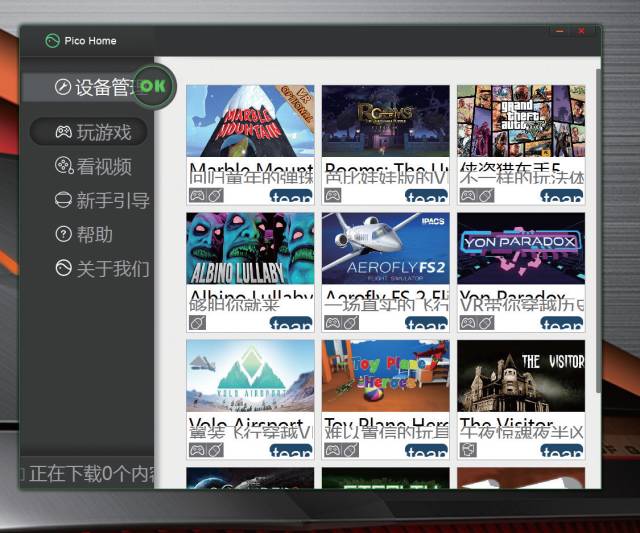Open The Visitor game thumbnail
Viewport: 640px width, 533px height.
(521, 376)
